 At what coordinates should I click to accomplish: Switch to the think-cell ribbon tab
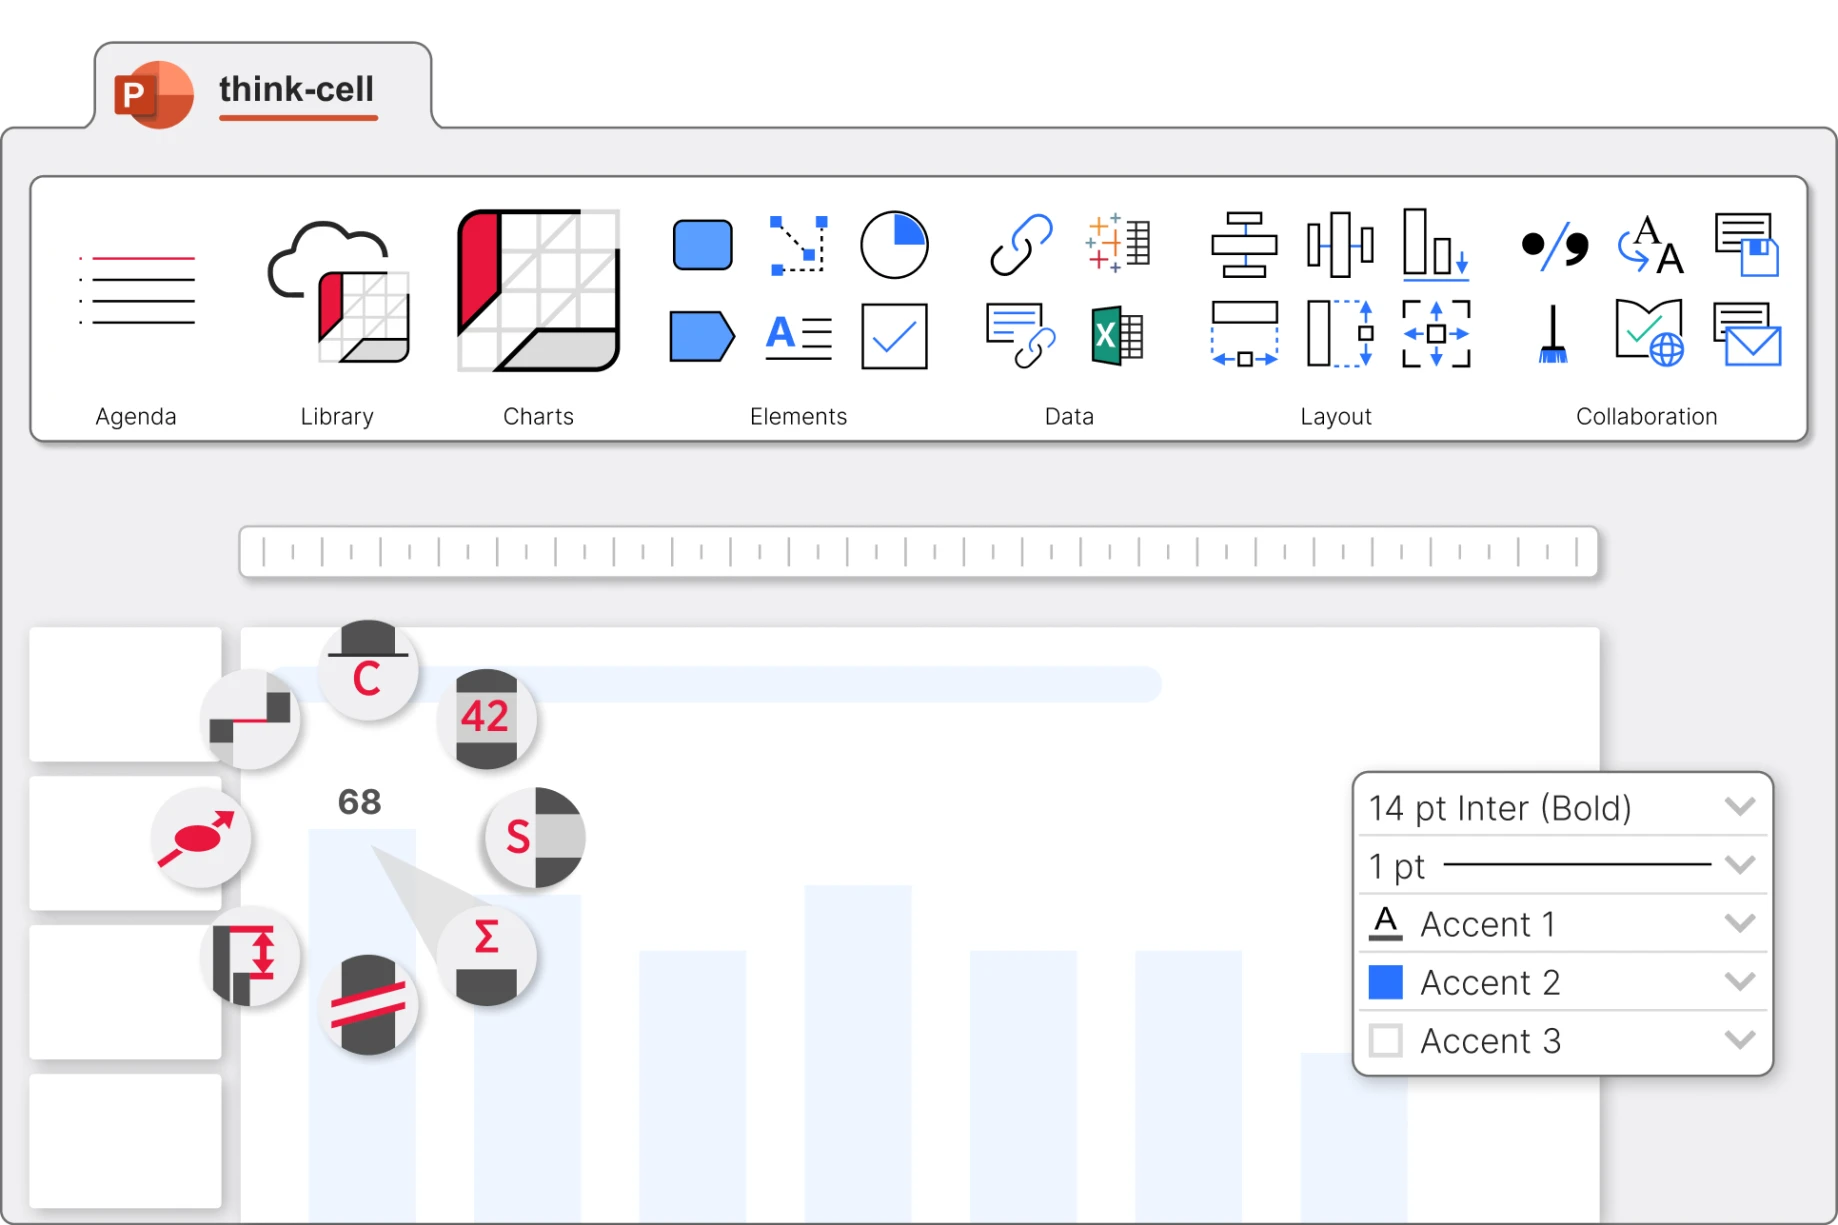click(x=296, y=90)
